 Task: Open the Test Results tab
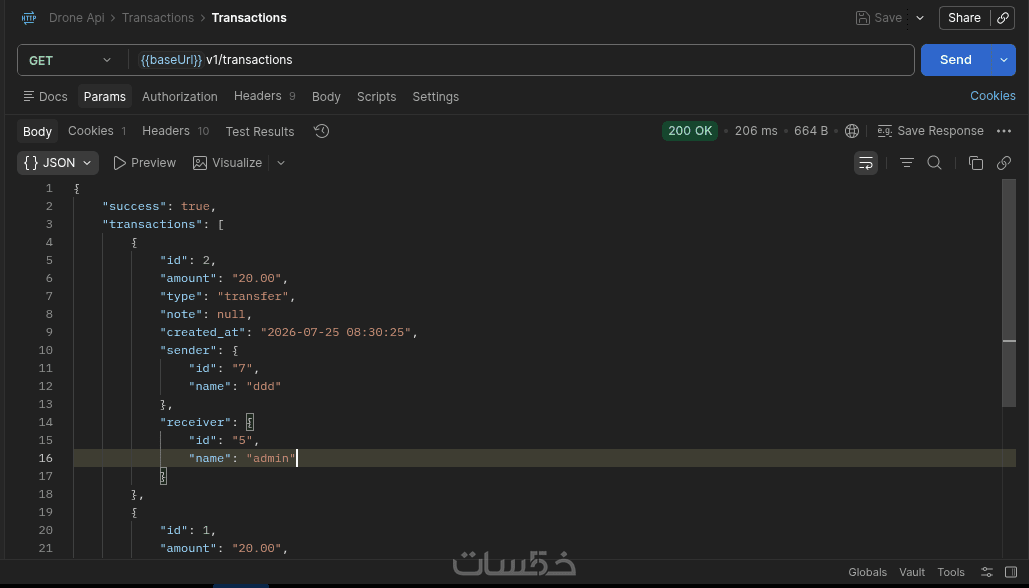click(260, 131)
